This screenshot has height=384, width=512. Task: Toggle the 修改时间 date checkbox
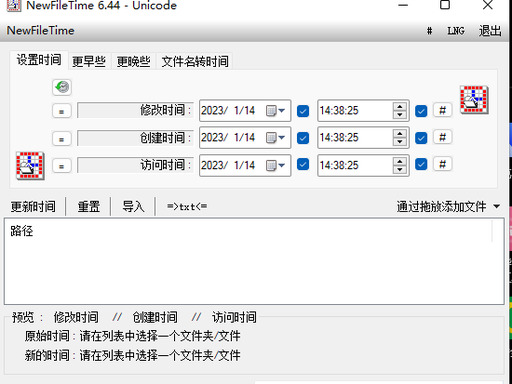(x=303, y=111)
